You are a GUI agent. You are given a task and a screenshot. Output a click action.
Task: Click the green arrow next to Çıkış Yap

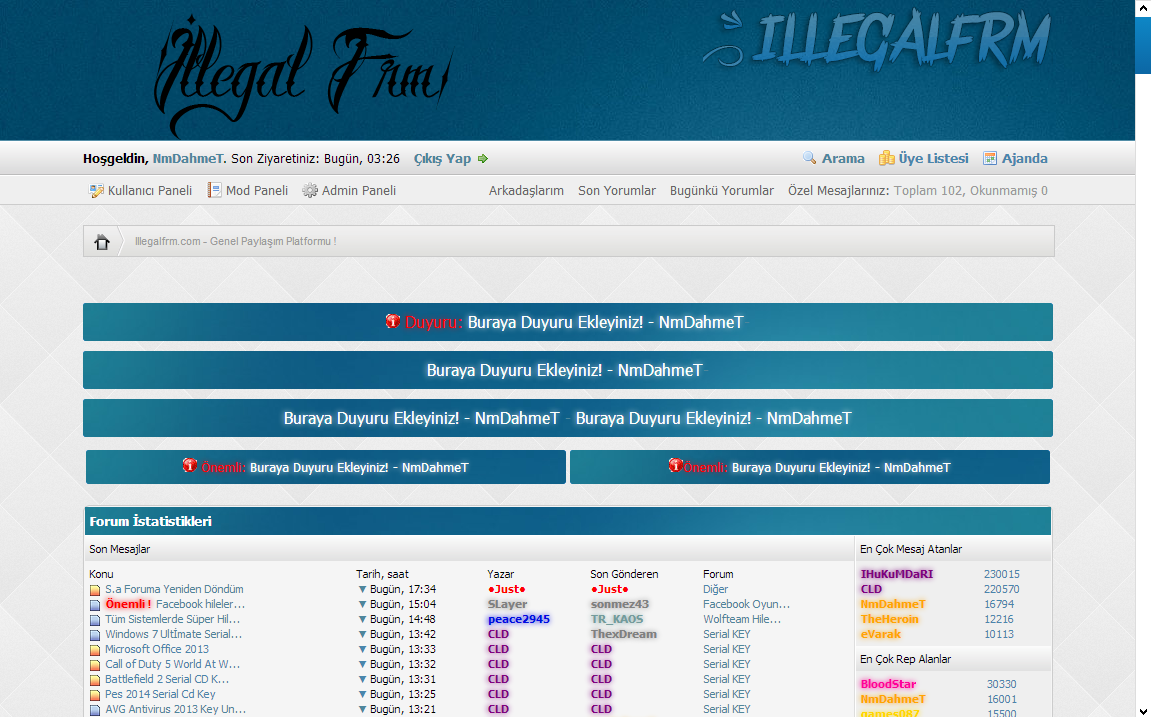point(483,158)
